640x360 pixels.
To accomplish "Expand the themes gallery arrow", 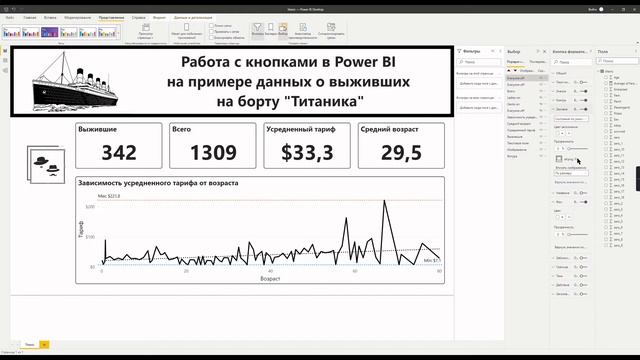I will (119, 32).
